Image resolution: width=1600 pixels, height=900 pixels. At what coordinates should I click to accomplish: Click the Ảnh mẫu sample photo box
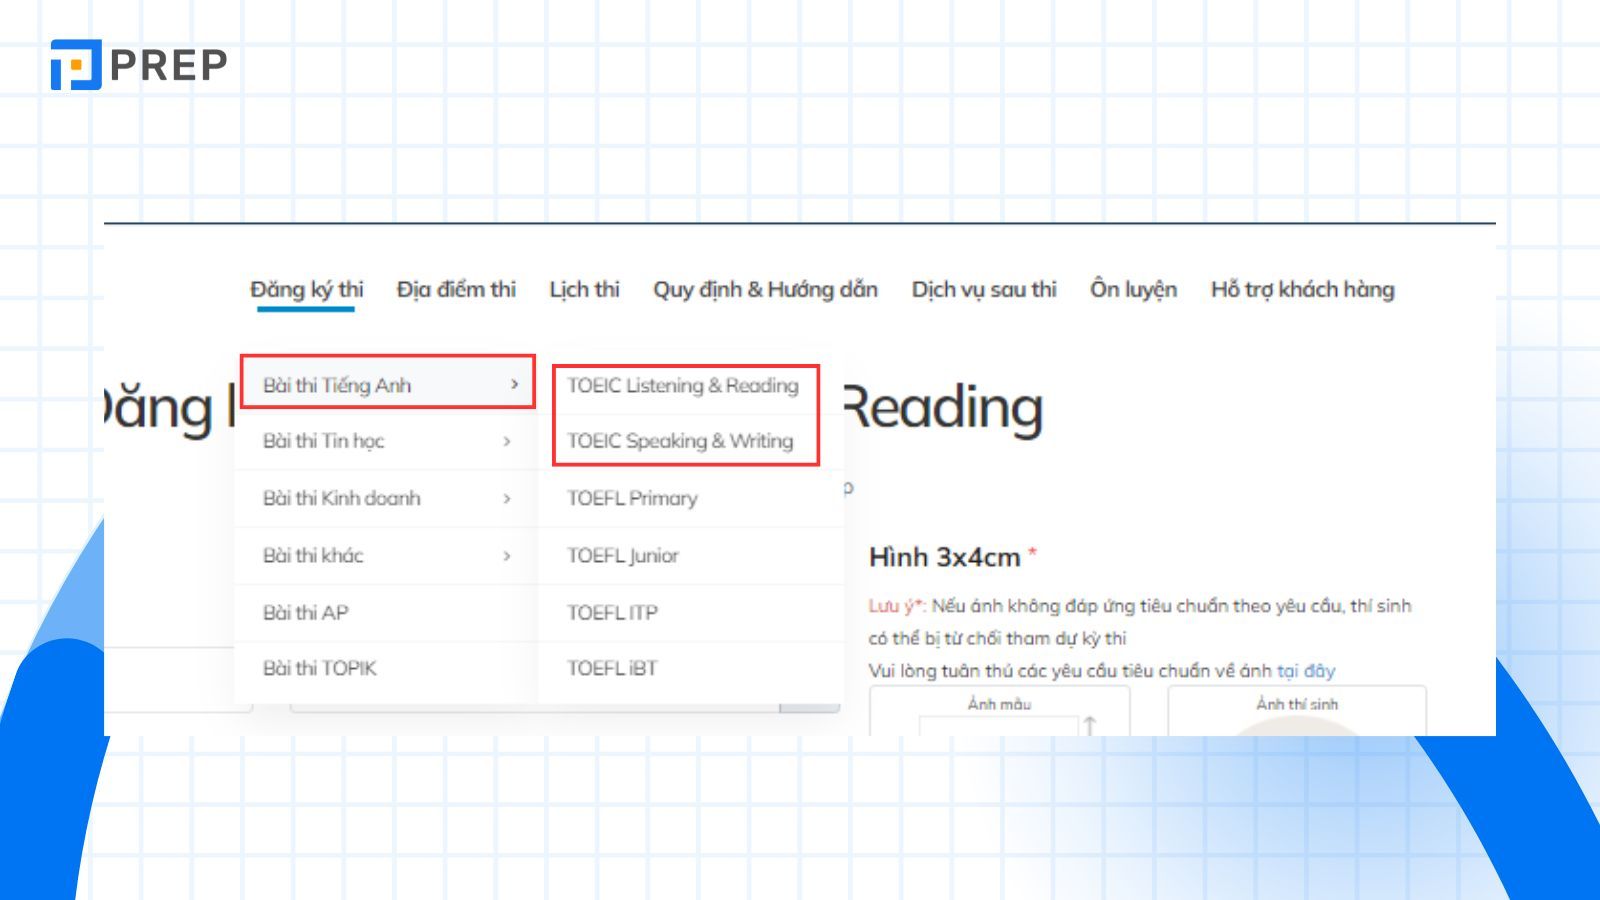pyautogui.click(x=999, y=711)
